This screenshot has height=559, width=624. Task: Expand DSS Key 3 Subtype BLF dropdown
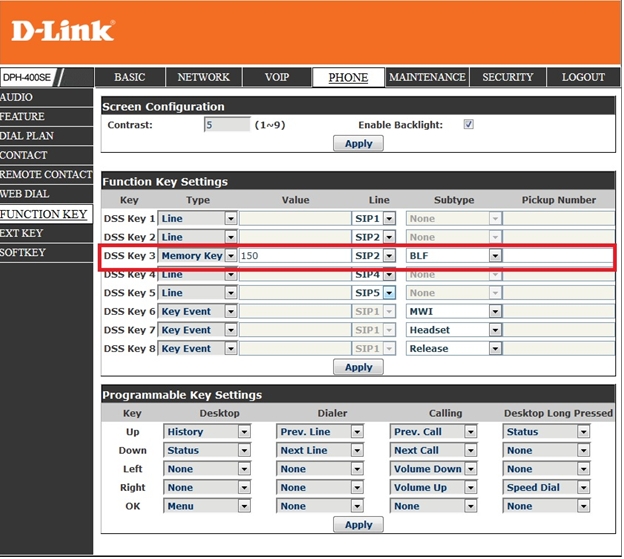click(x=494, y=256)
